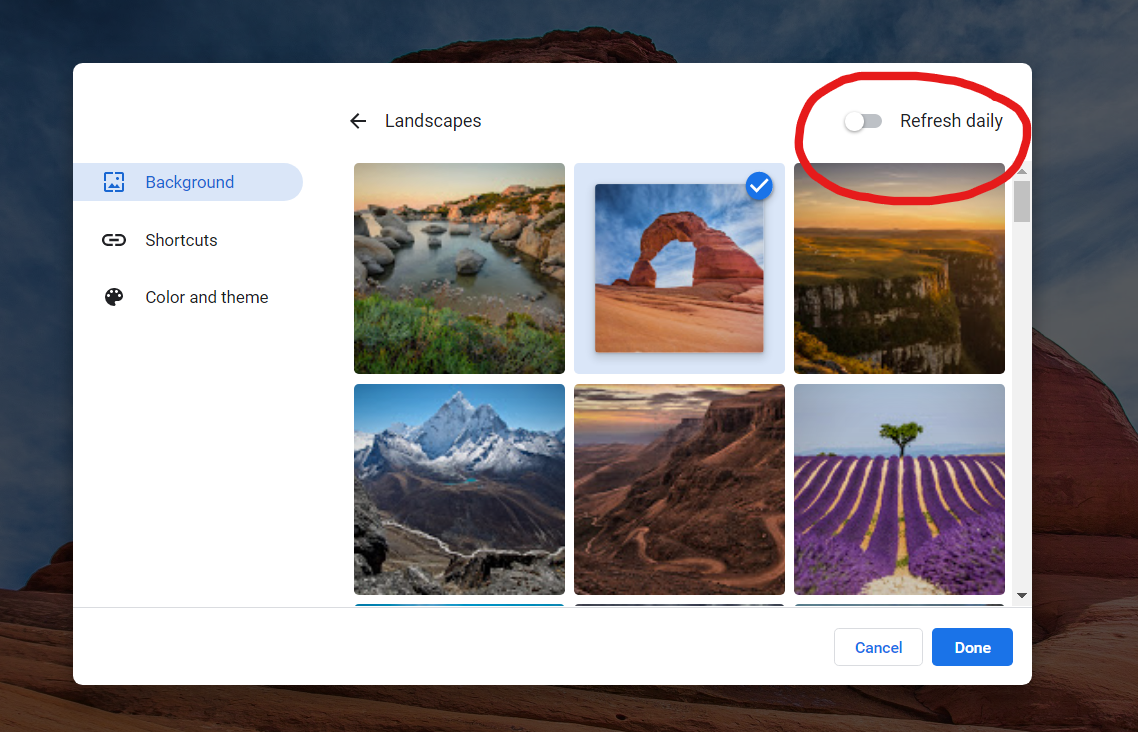Switch off daily background refresh

coord(862,121)
